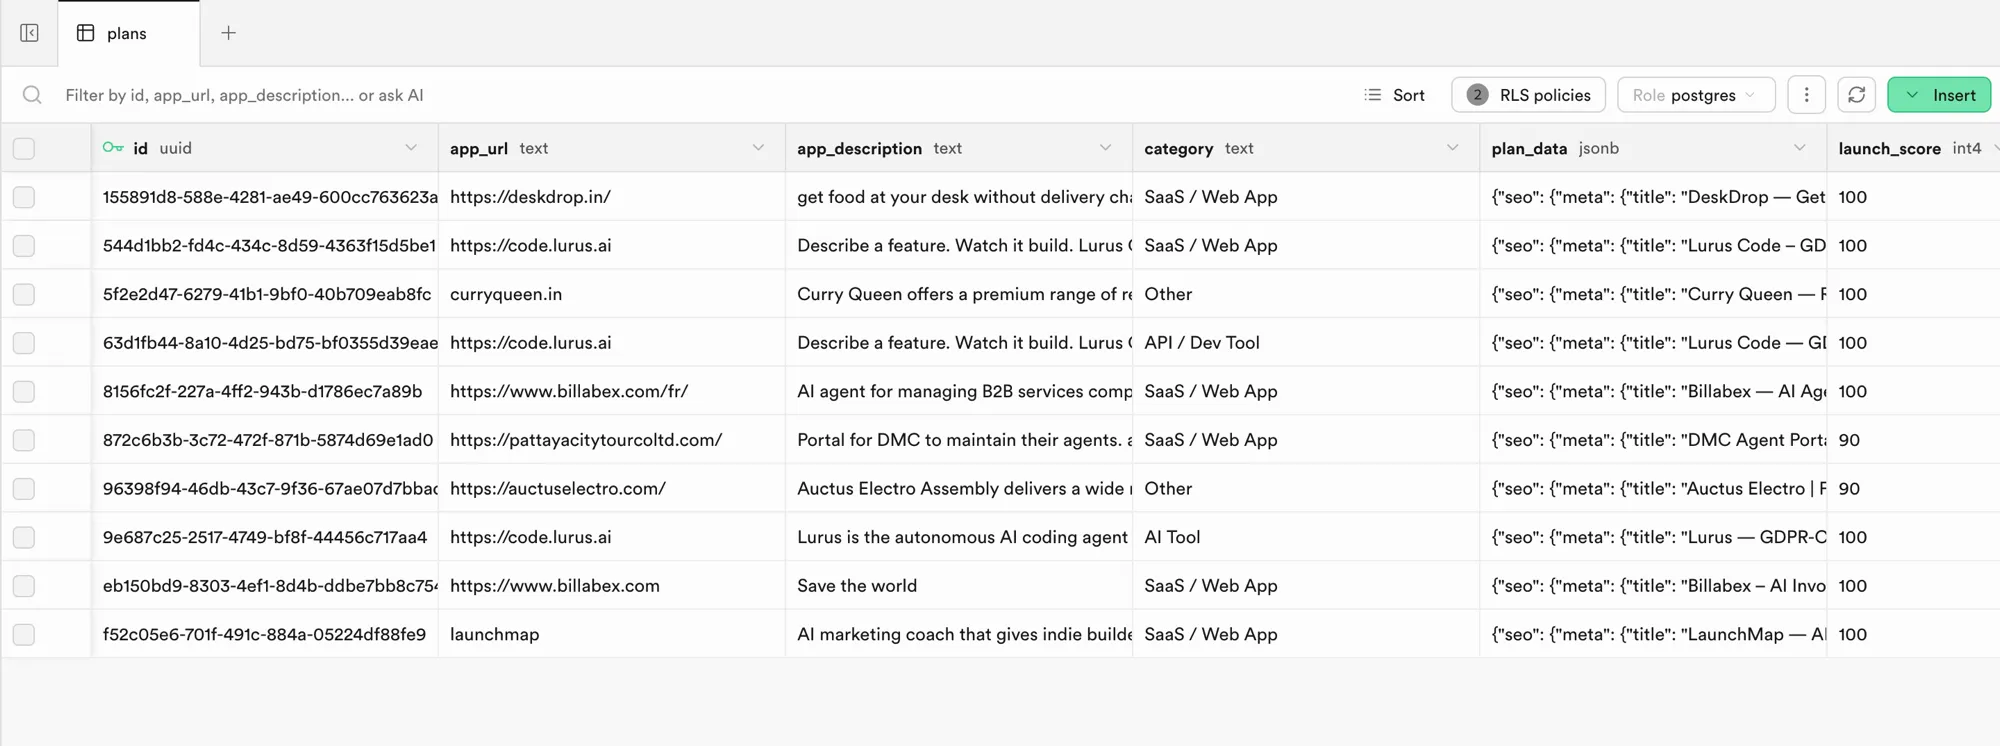Click 'AI marketing coach' description cell
This screenshot has height=746, width=2000.
(959, 634)
